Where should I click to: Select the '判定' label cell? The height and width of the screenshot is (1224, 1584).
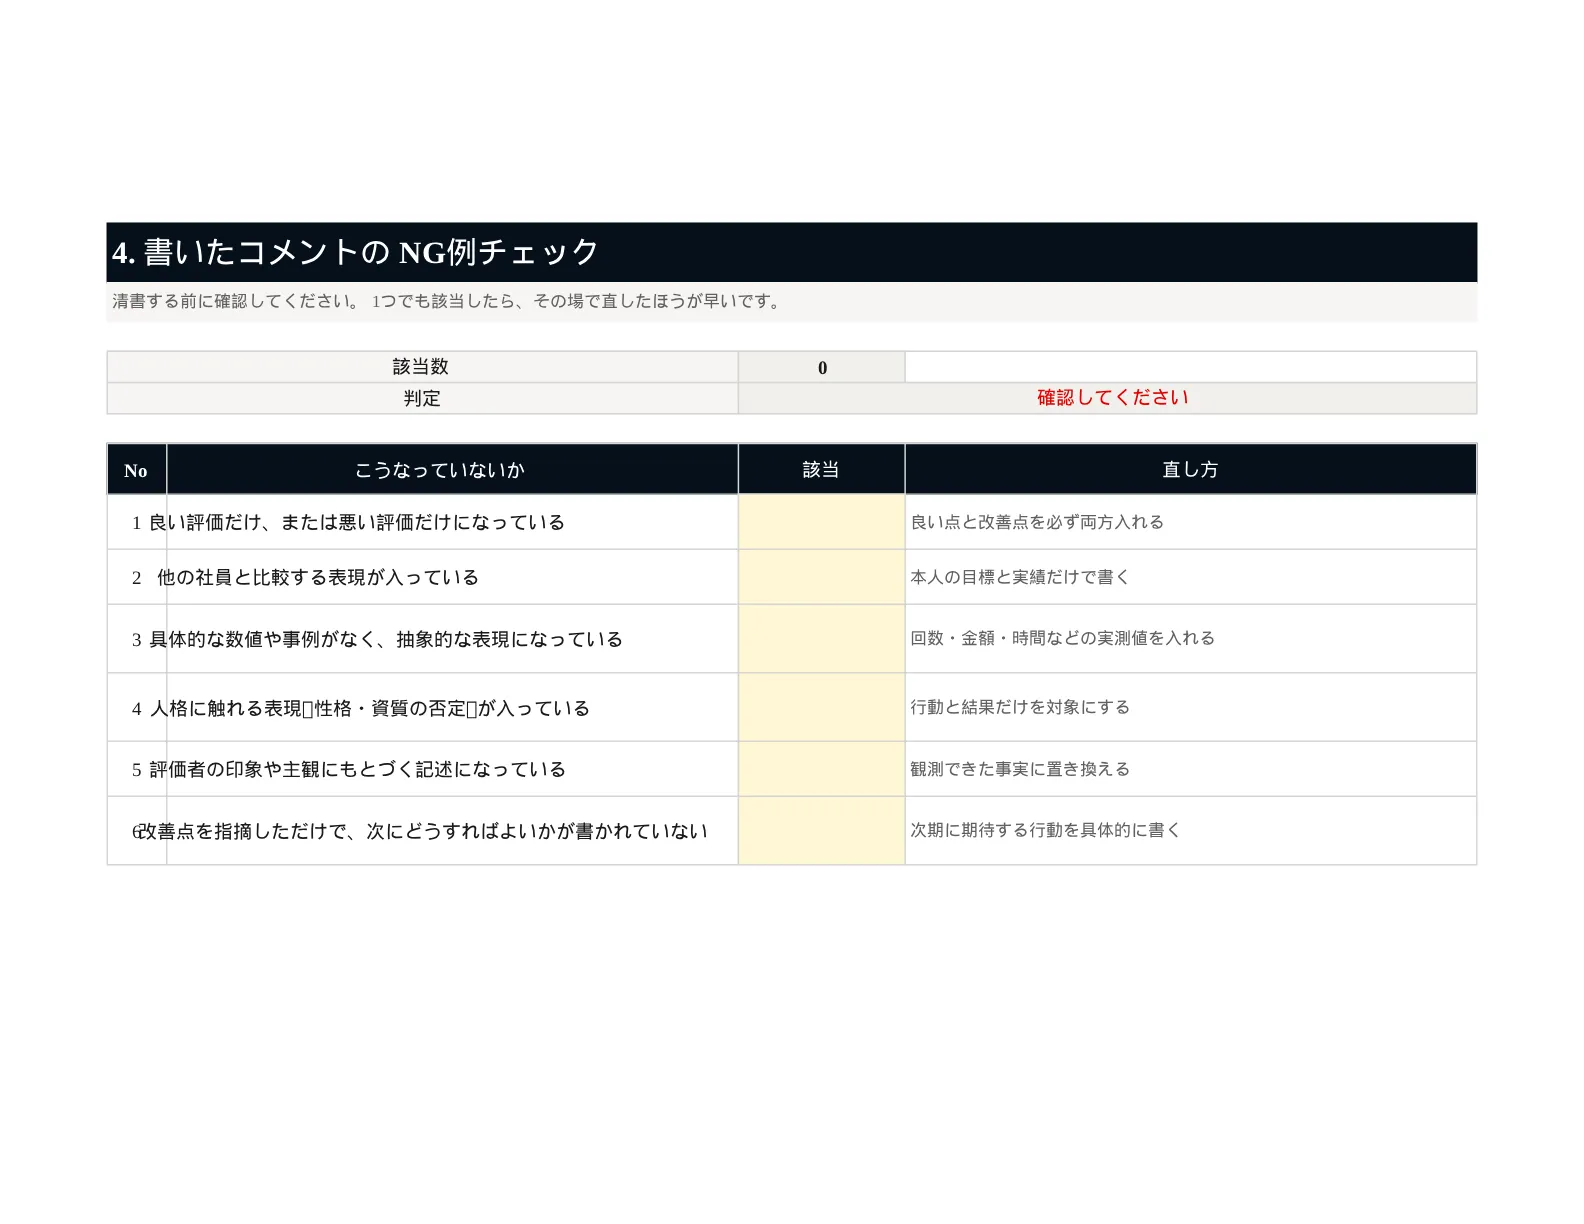click(x=422, y=398)
